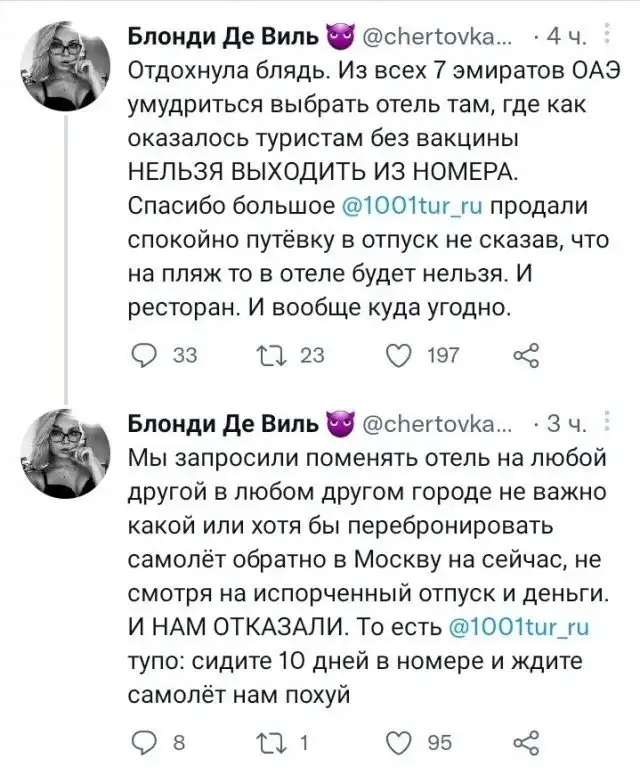Open Блонди Де Виль name on second tweet

point(224,424)
